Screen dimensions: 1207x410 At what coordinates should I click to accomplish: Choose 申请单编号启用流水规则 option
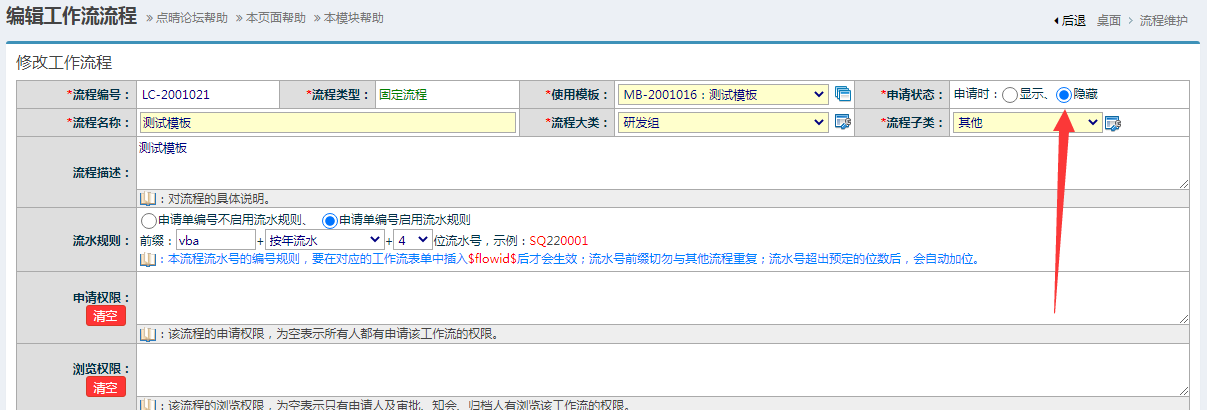(x=329, y=220)
